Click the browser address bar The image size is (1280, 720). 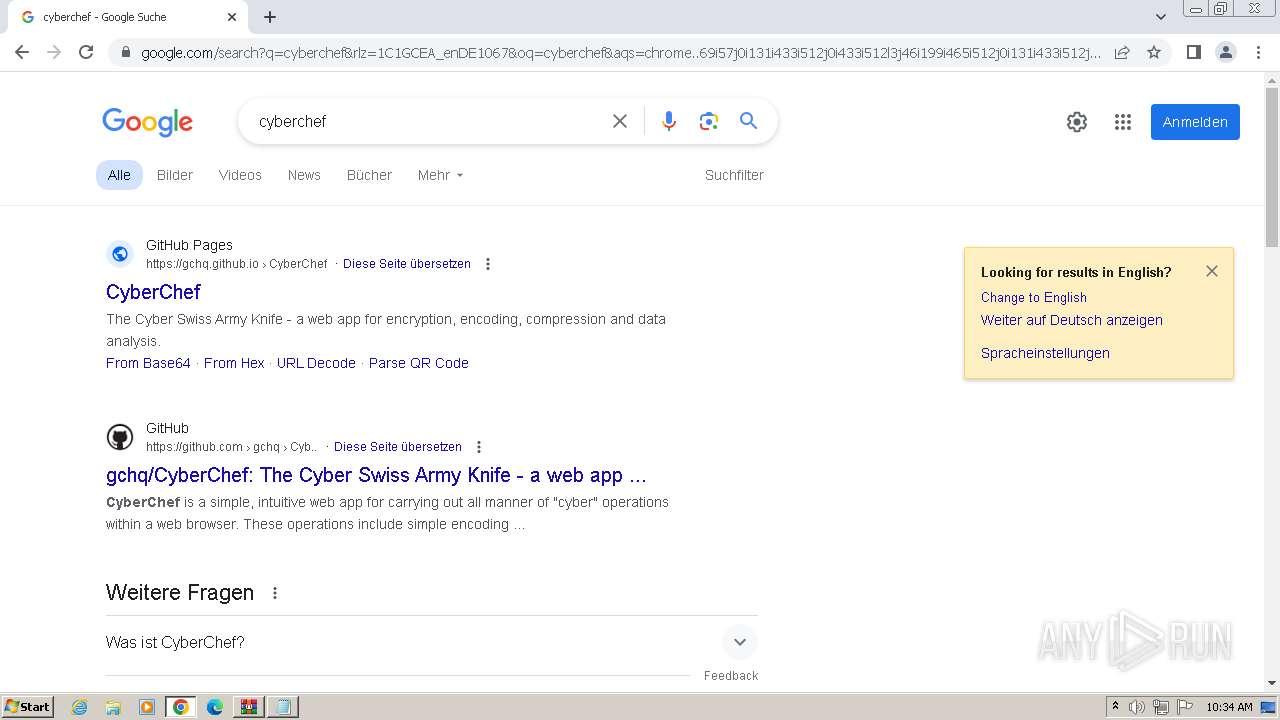point(620,53)
